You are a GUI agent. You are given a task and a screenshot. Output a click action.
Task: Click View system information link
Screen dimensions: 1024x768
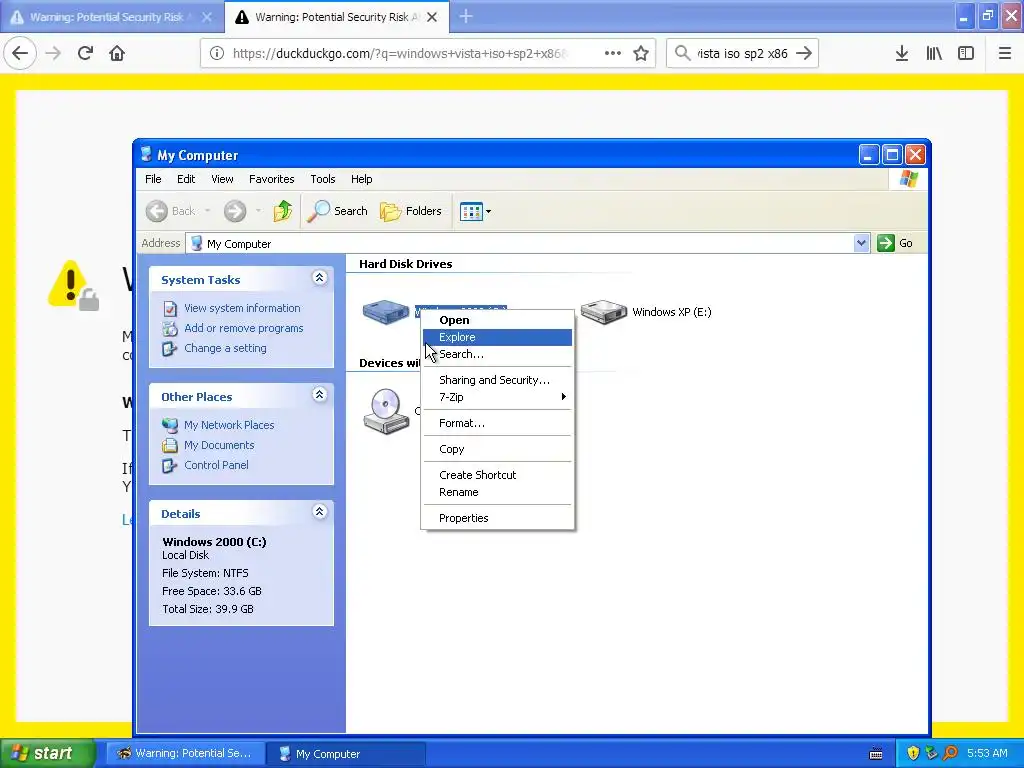click(242, 308)
